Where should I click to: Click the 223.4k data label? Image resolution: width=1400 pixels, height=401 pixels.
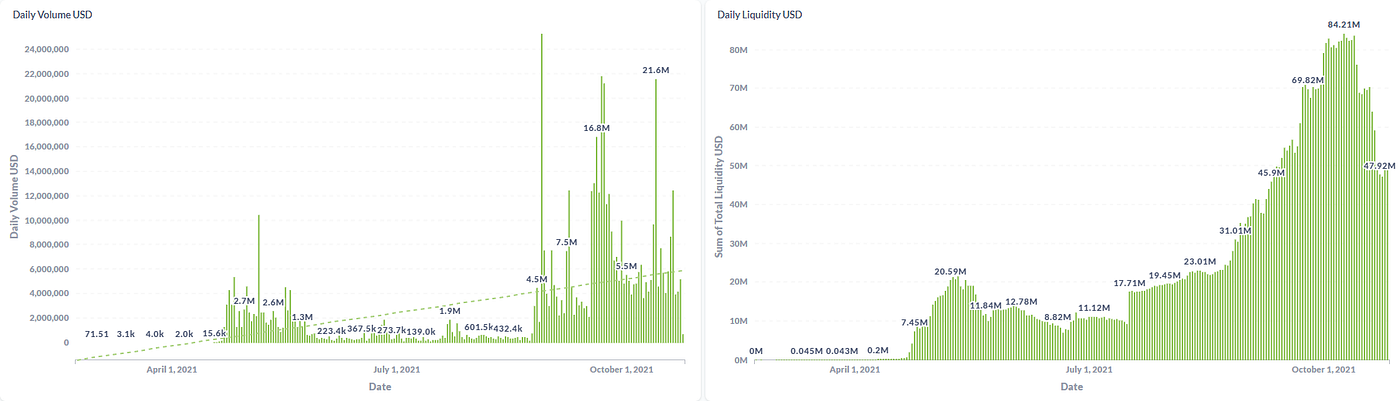(332, 330)
